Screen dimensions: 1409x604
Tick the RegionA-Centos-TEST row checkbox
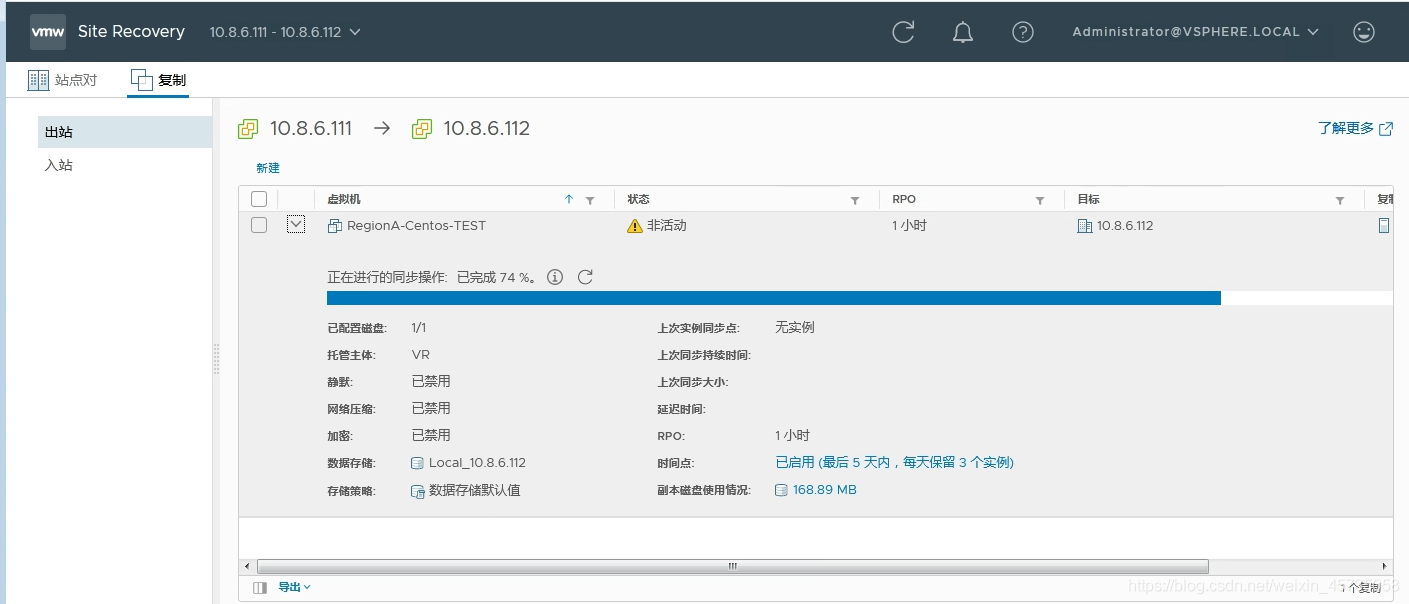point(259,225)
